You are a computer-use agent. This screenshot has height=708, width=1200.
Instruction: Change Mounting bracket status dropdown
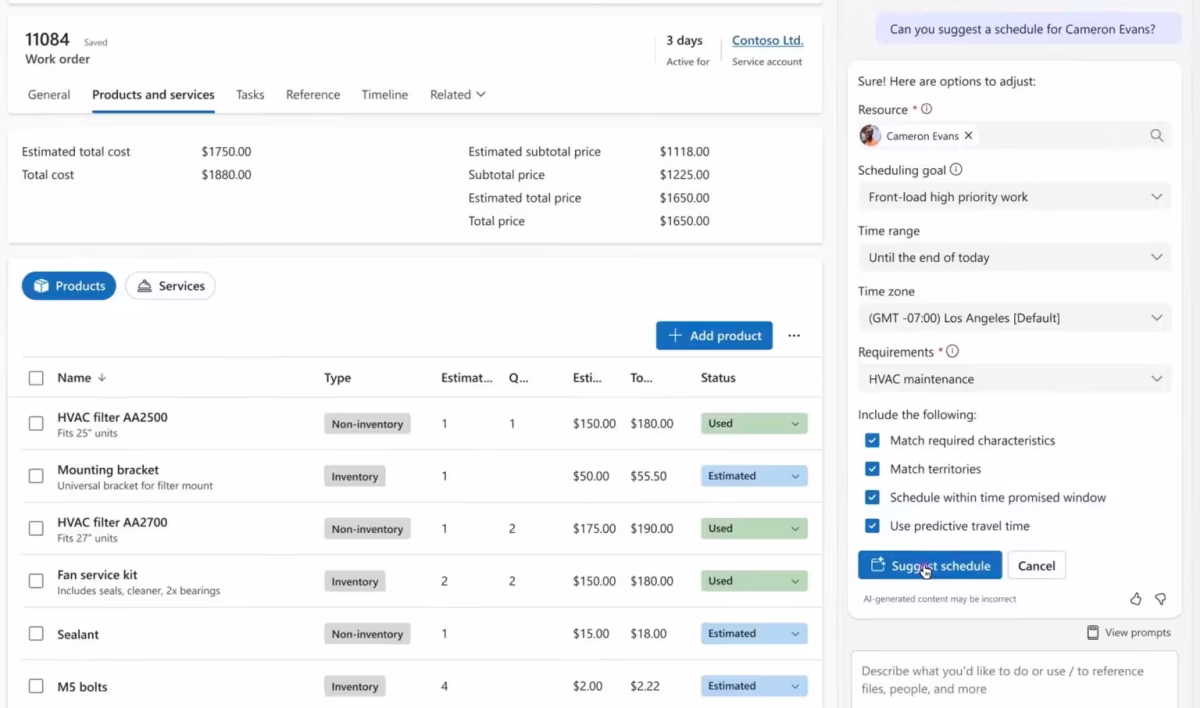coord(754,476)
